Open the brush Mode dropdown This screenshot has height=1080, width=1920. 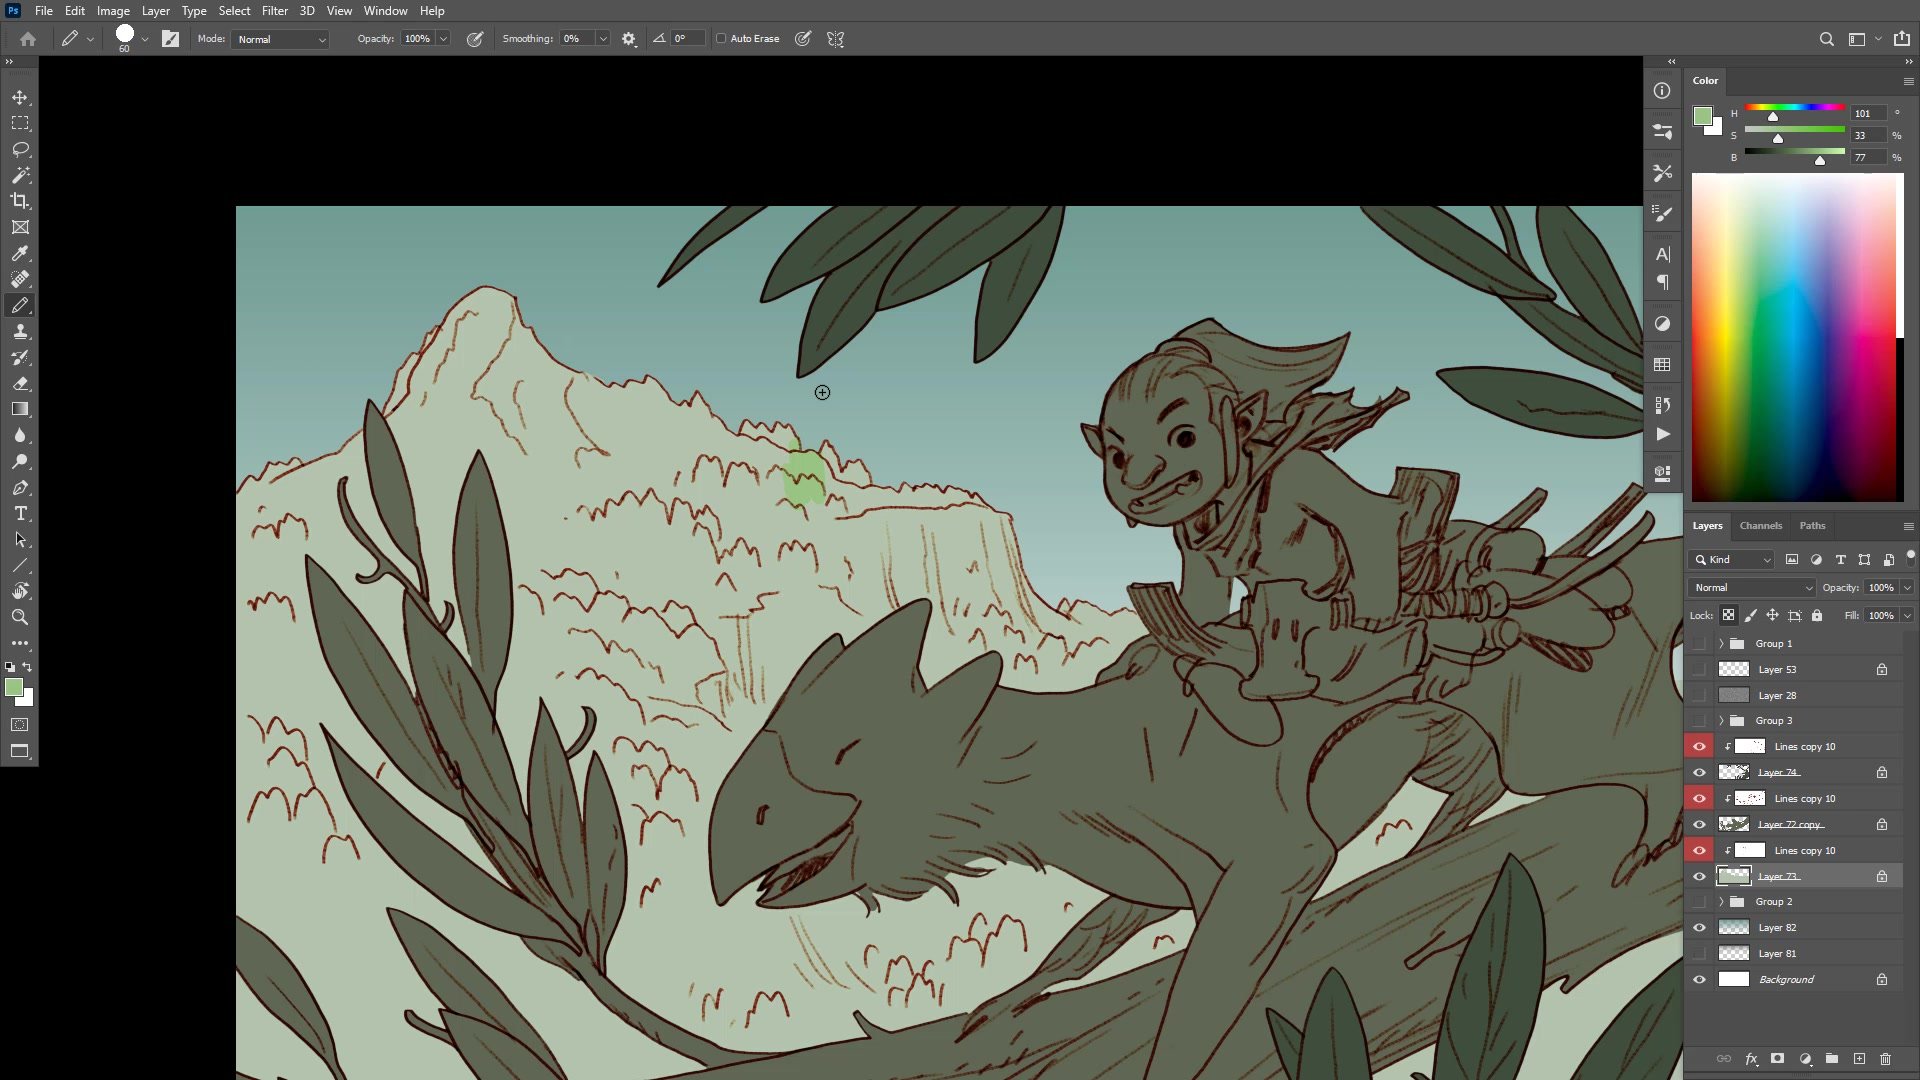coord(281,39)
